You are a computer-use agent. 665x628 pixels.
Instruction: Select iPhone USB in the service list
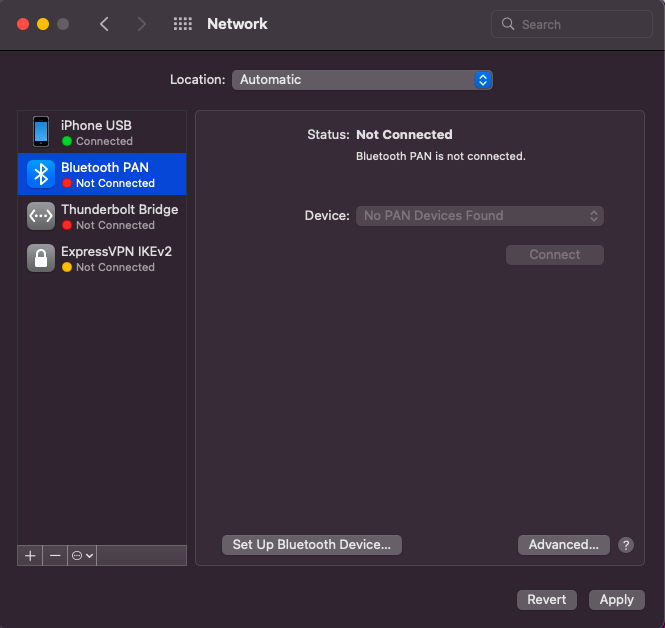[x=102, y=132]
